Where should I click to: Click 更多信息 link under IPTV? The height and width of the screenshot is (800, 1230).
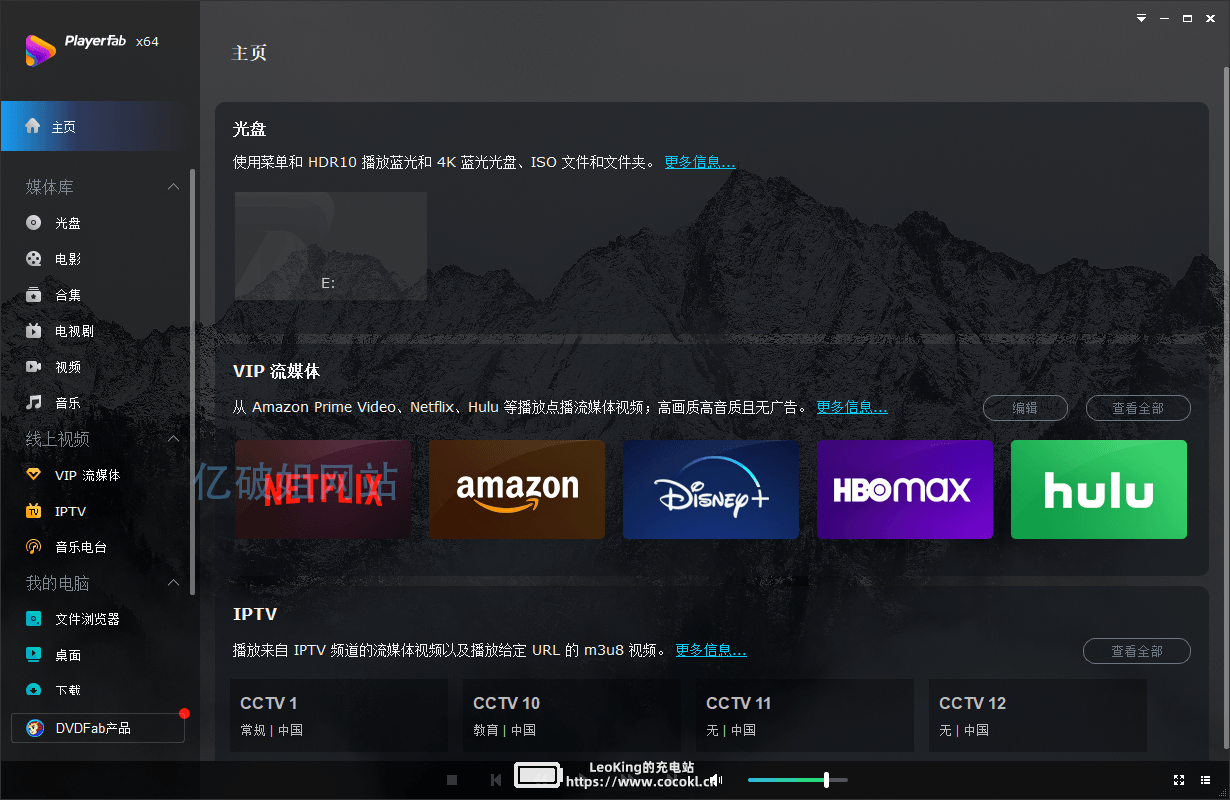click(x=711, y=650)
